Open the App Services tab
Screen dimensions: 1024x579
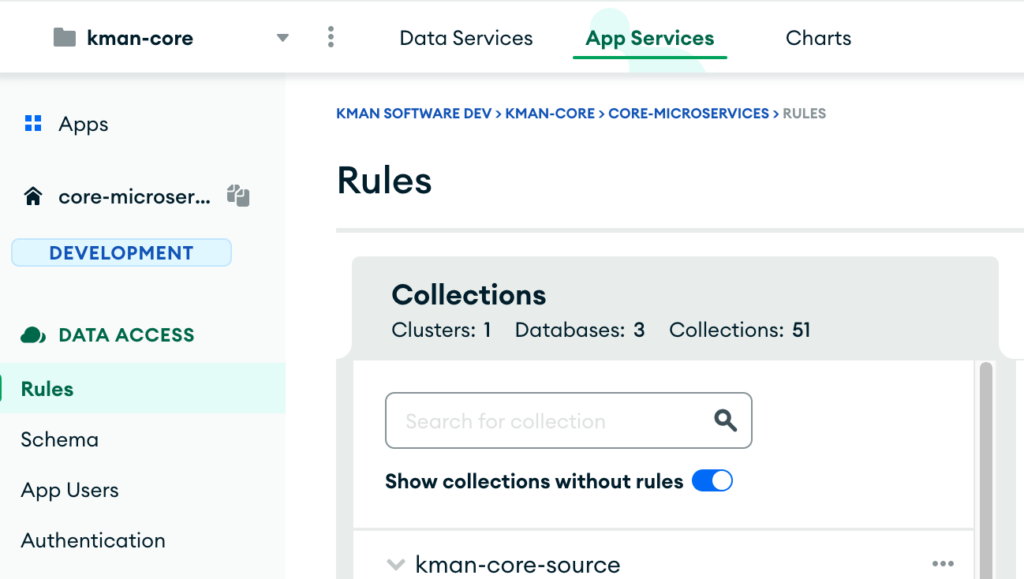pyautogui.click(x=649, y=38)
